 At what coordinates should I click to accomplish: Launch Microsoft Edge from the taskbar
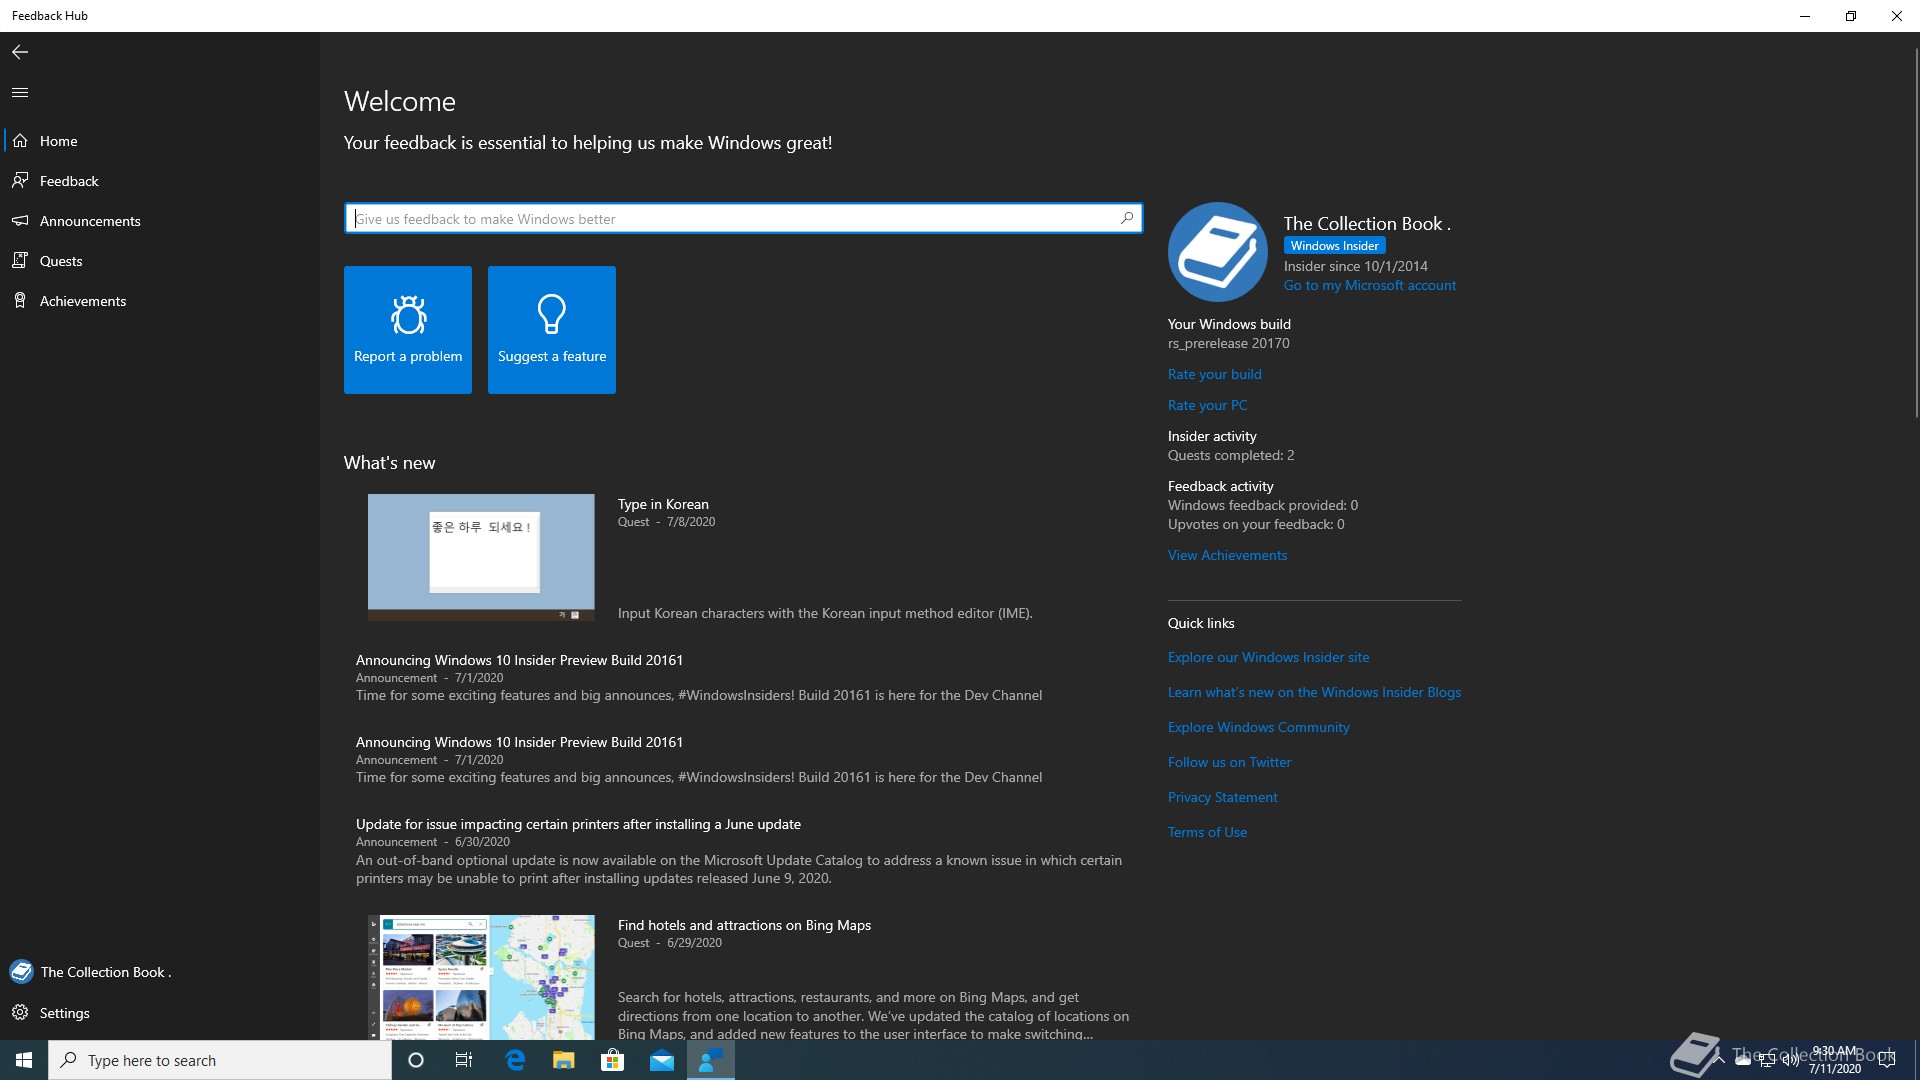515,1060
